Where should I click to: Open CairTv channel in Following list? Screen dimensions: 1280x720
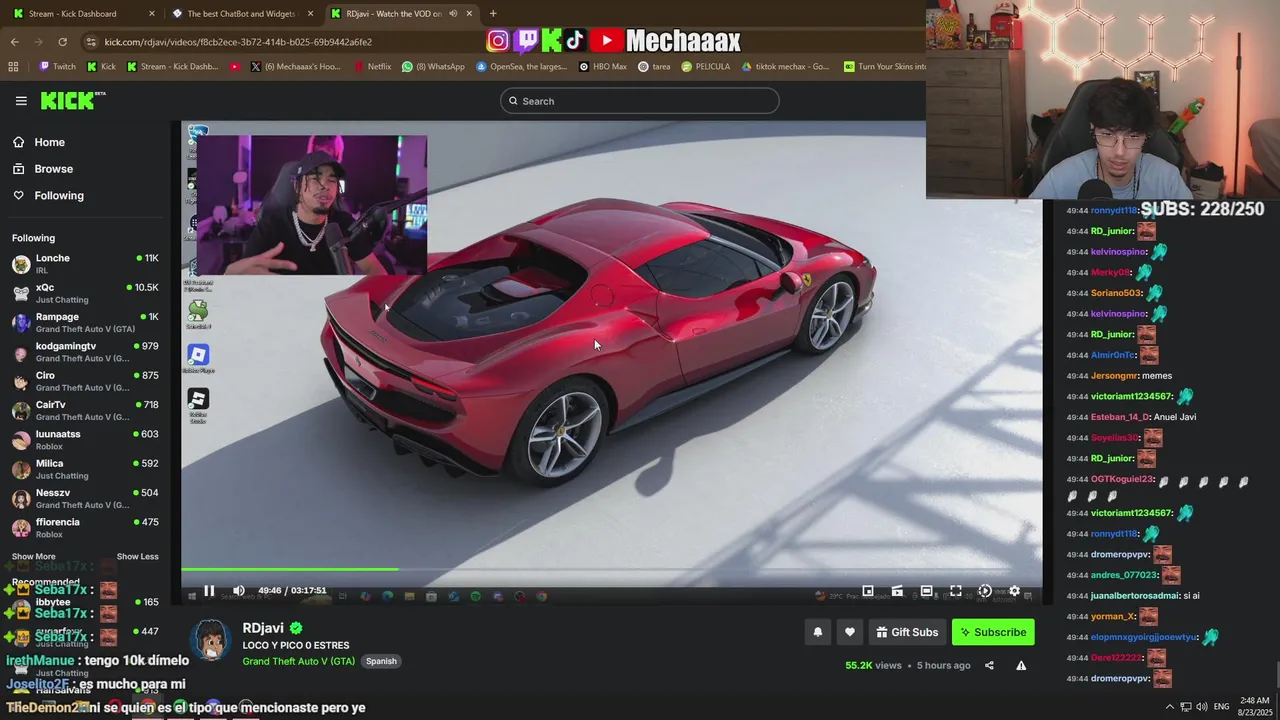pyautogui.click(x=85, y=410)
